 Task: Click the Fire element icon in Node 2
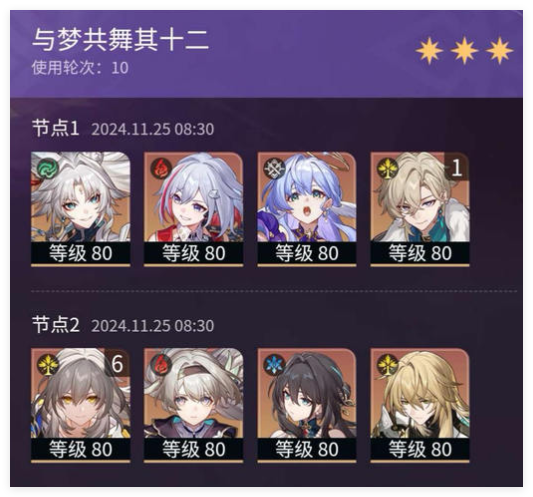(x=161, y=365)
